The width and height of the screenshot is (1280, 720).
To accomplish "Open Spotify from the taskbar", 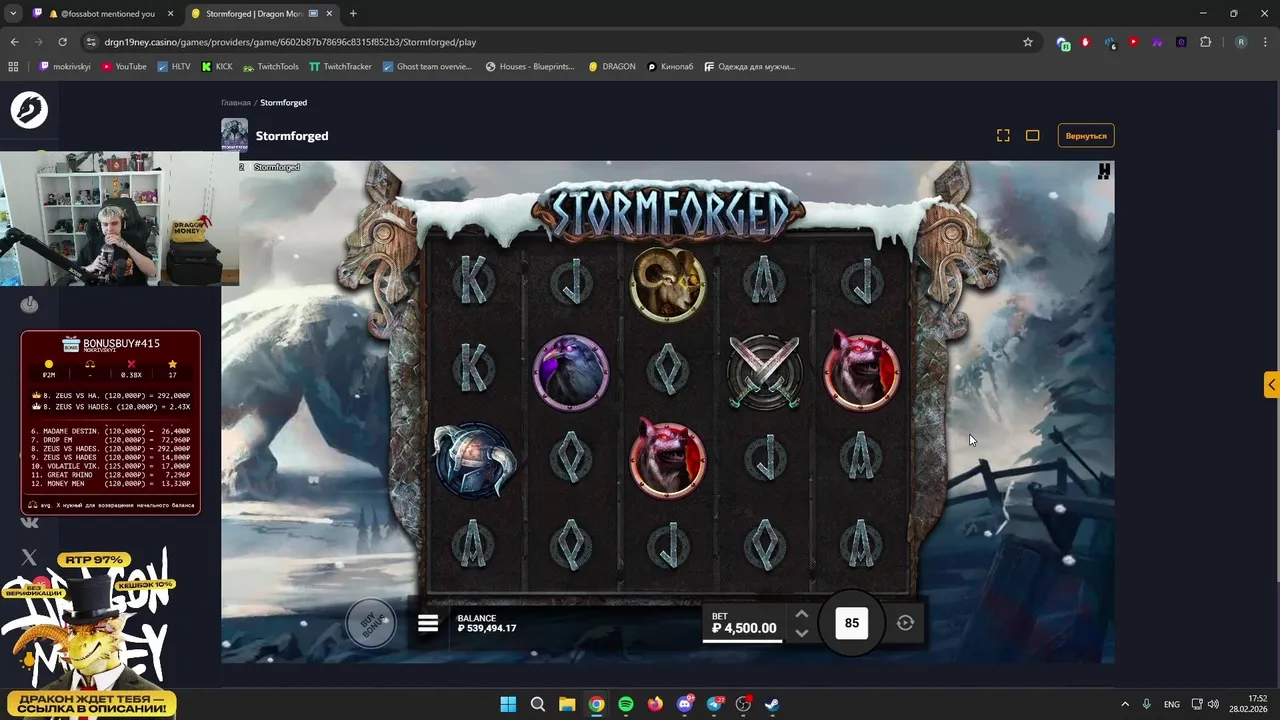I will click(x=626, y=704).
